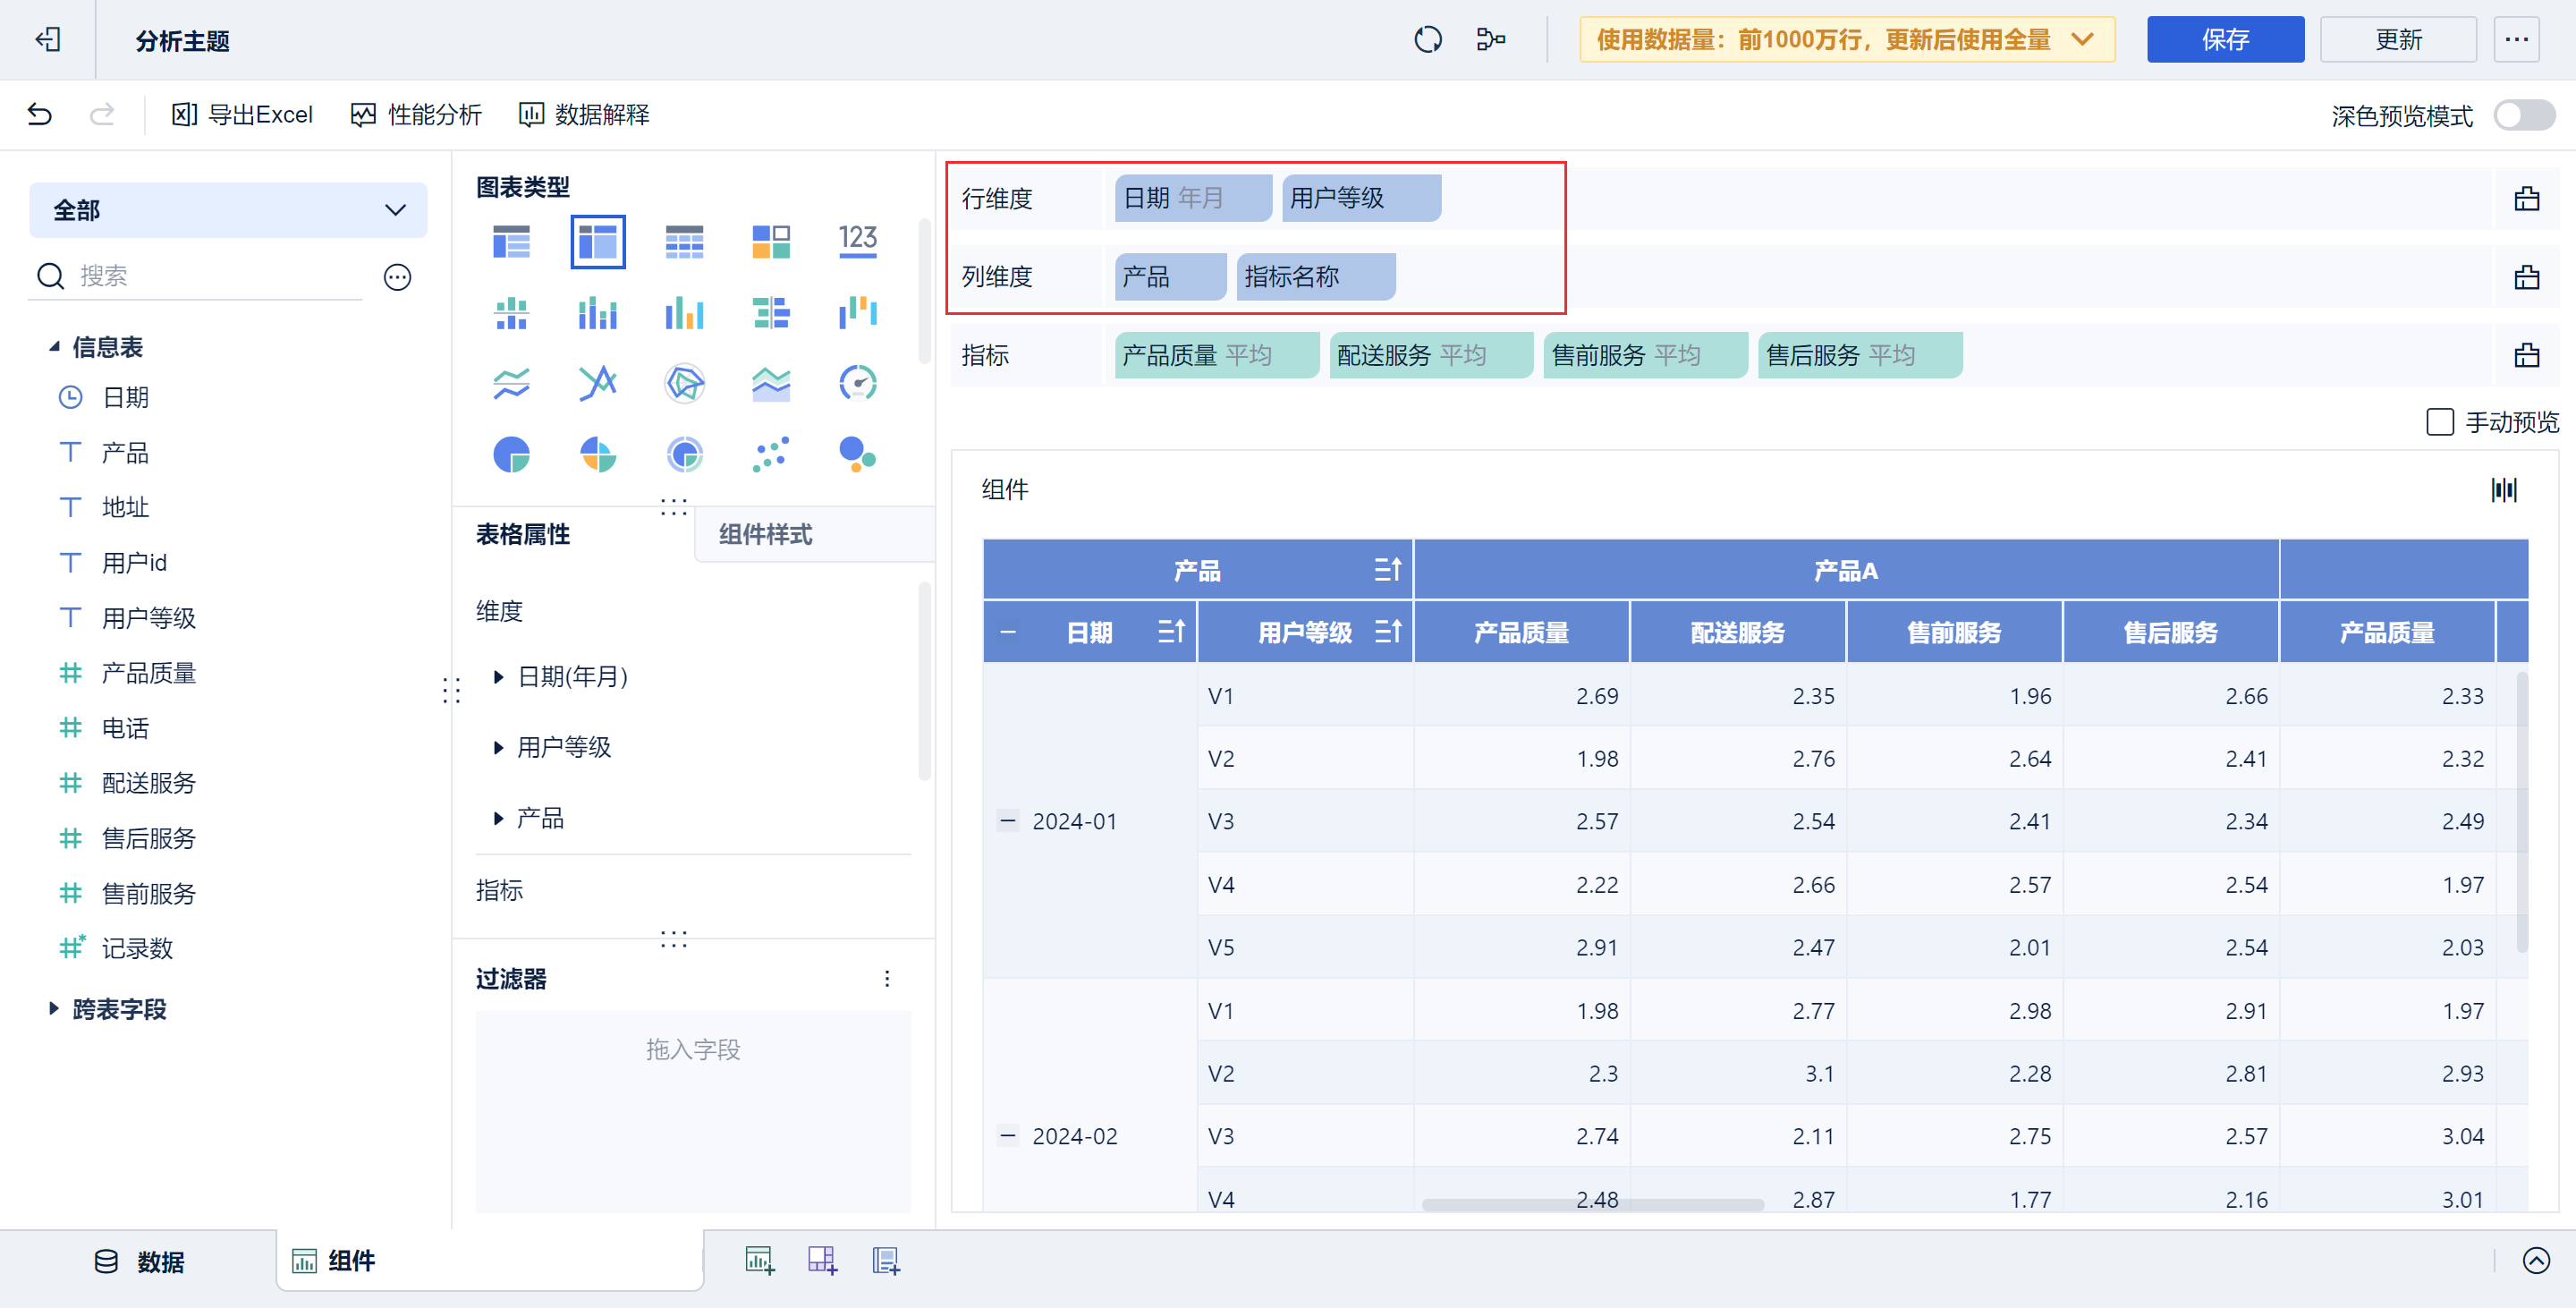Open the data lineage icon beside refresh
Screen dimensions: 2576x1308
coord(1490,39)
